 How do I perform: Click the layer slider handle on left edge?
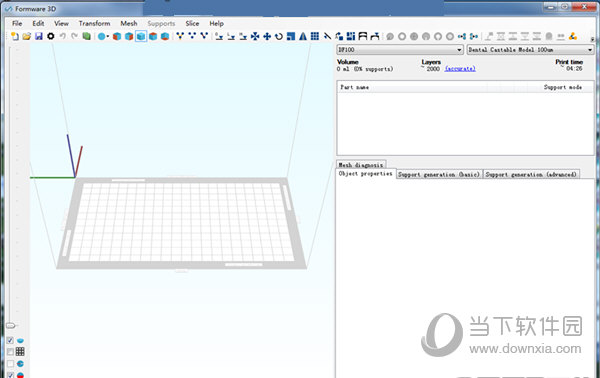point(11,326)
